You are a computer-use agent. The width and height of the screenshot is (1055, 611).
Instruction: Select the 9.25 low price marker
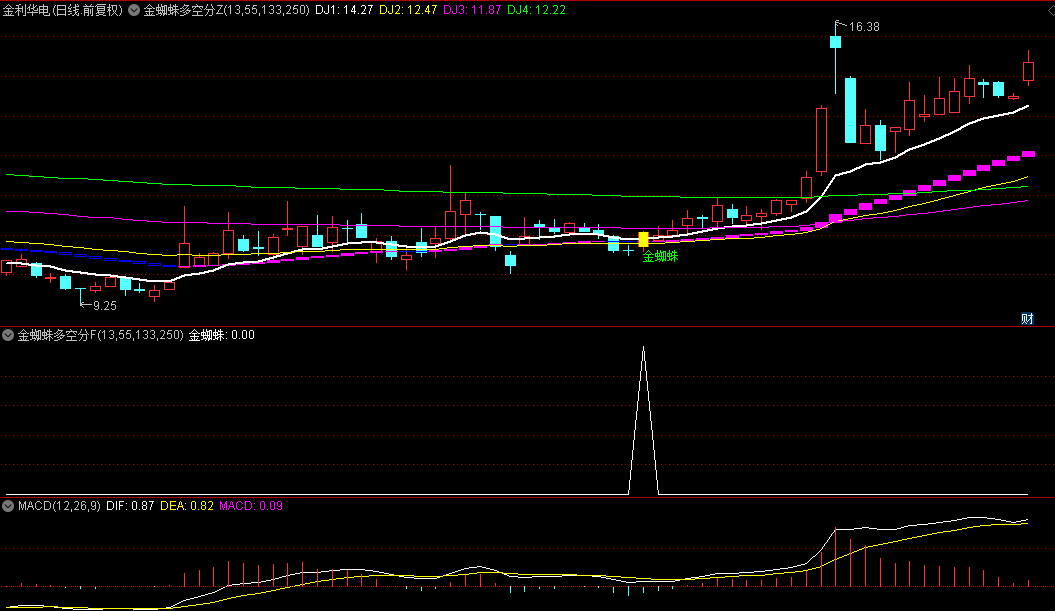[104, 306]
